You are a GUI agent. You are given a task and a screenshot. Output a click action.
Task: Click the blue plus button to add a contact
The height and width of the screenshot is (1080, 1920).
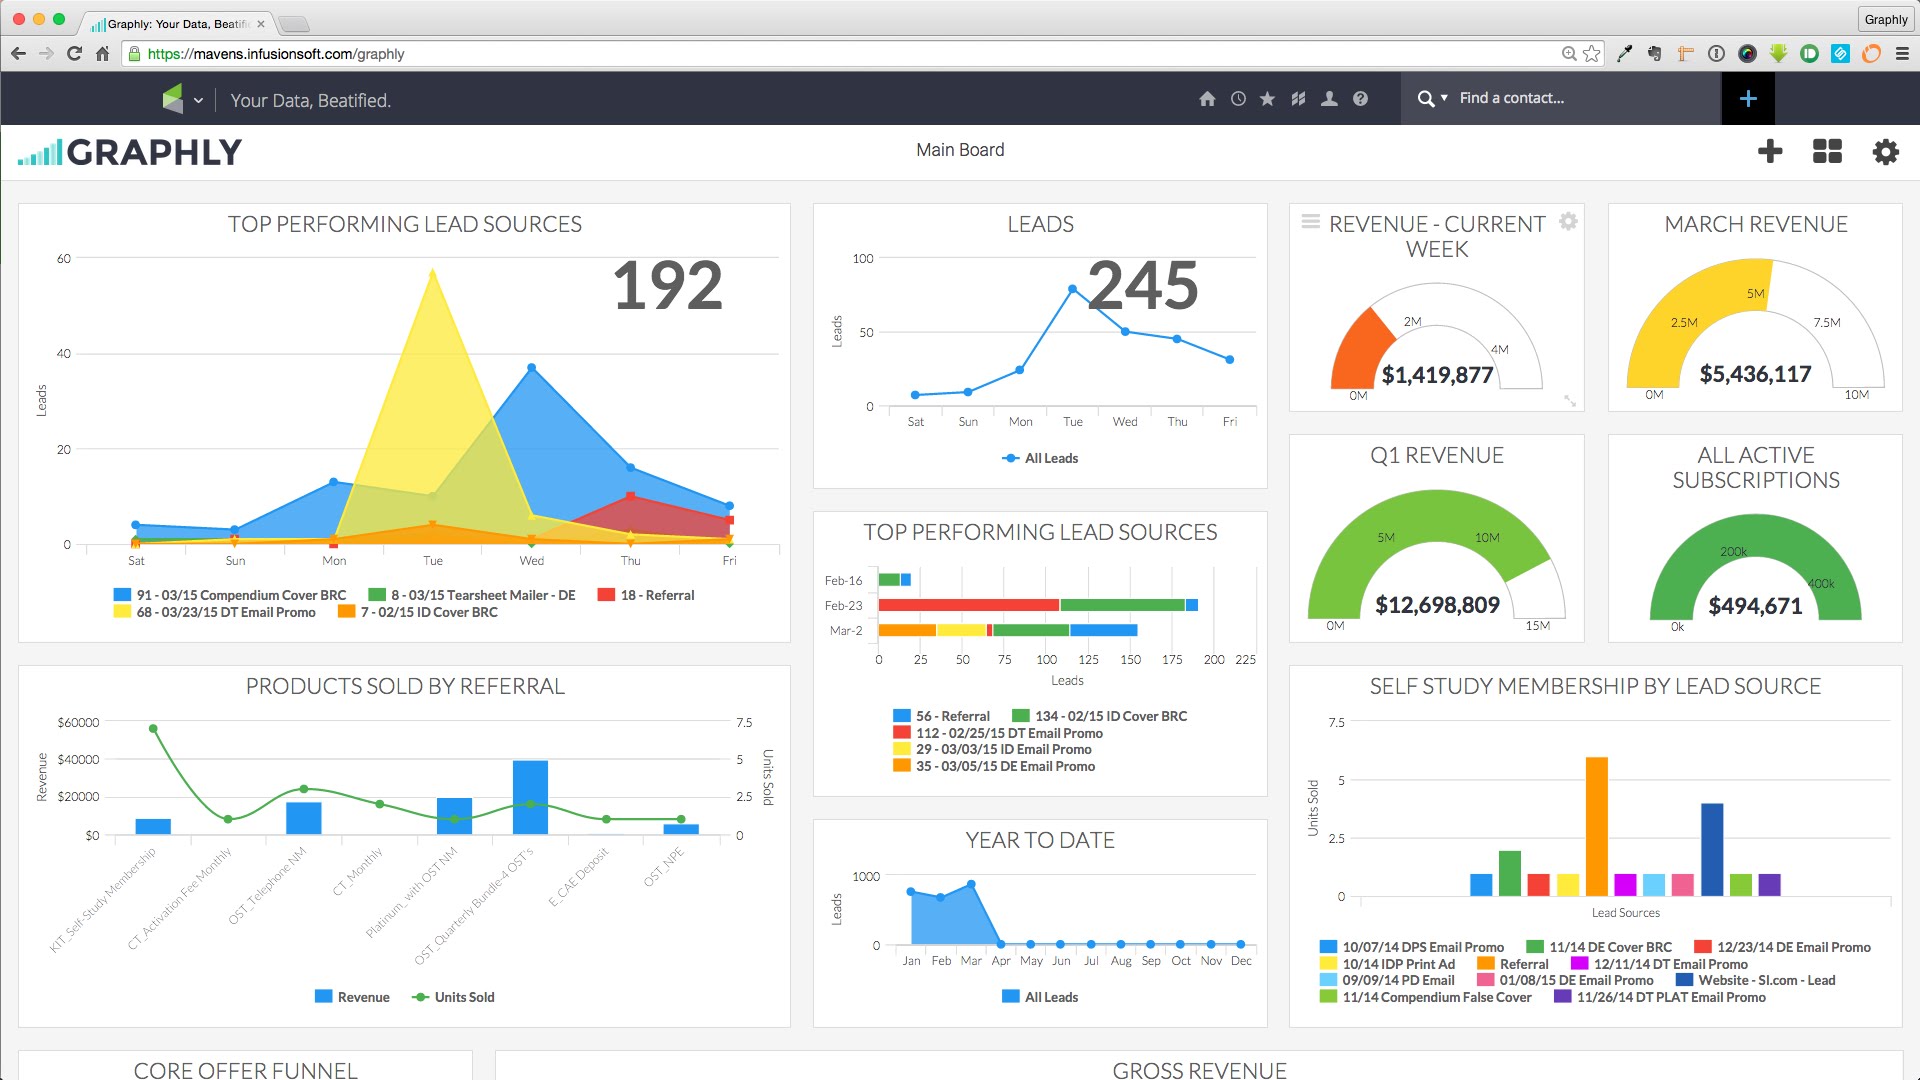pos(1748,98)
